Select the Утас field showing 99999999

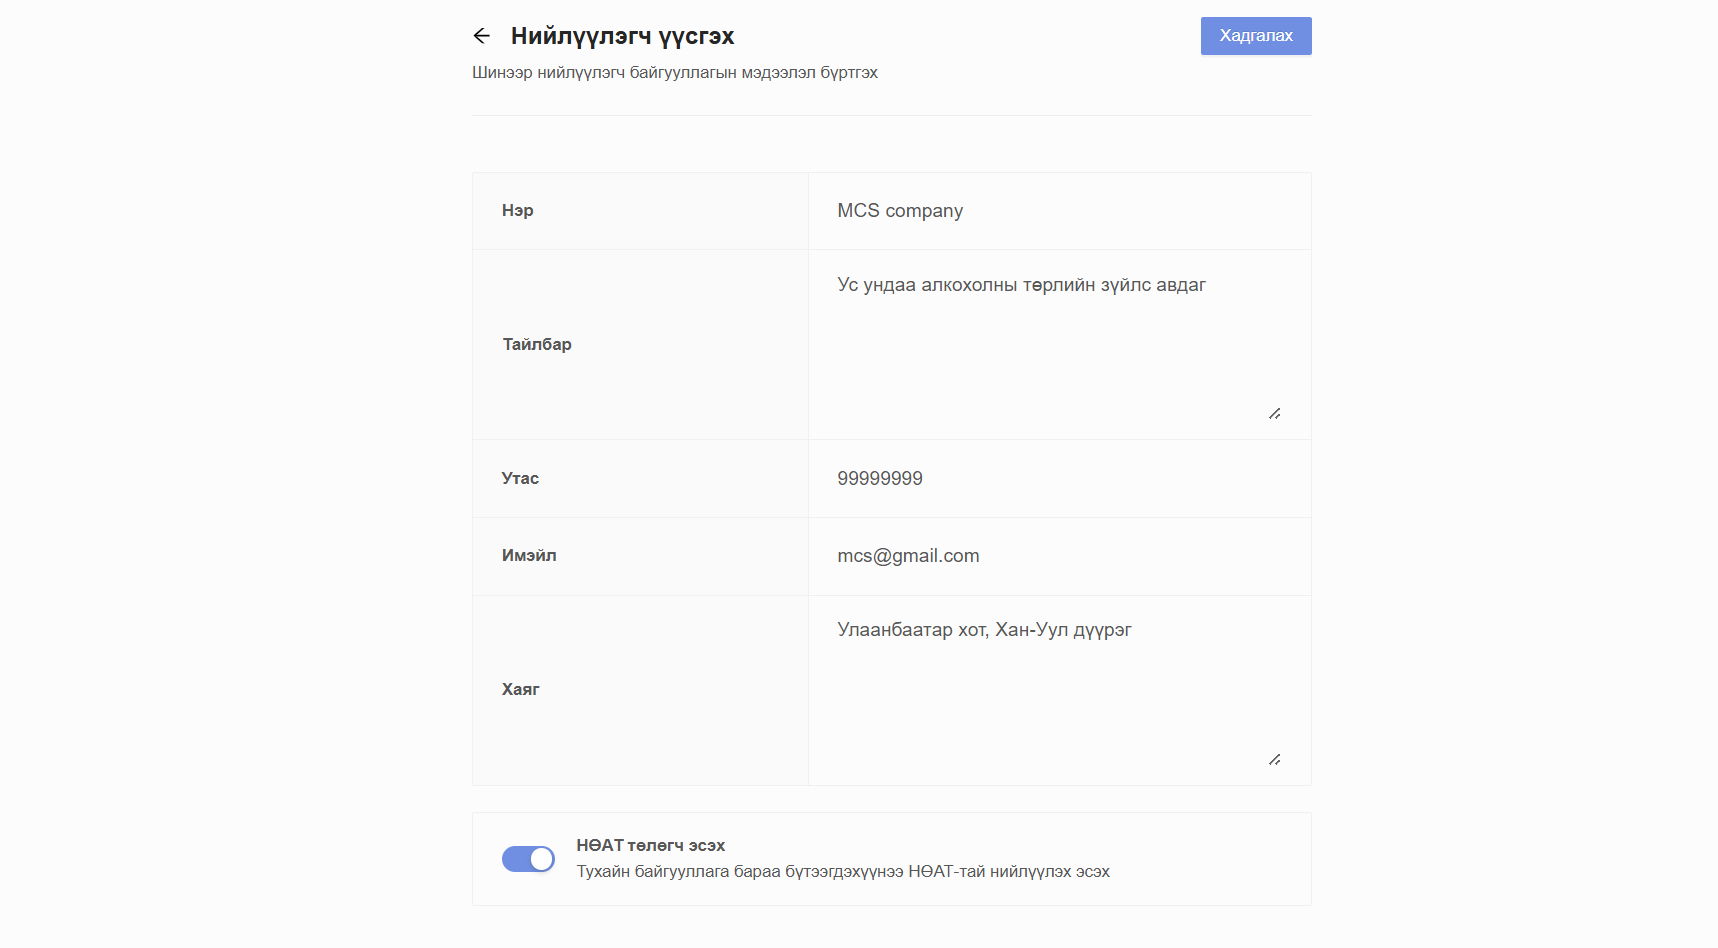[x=1059, y=478]
